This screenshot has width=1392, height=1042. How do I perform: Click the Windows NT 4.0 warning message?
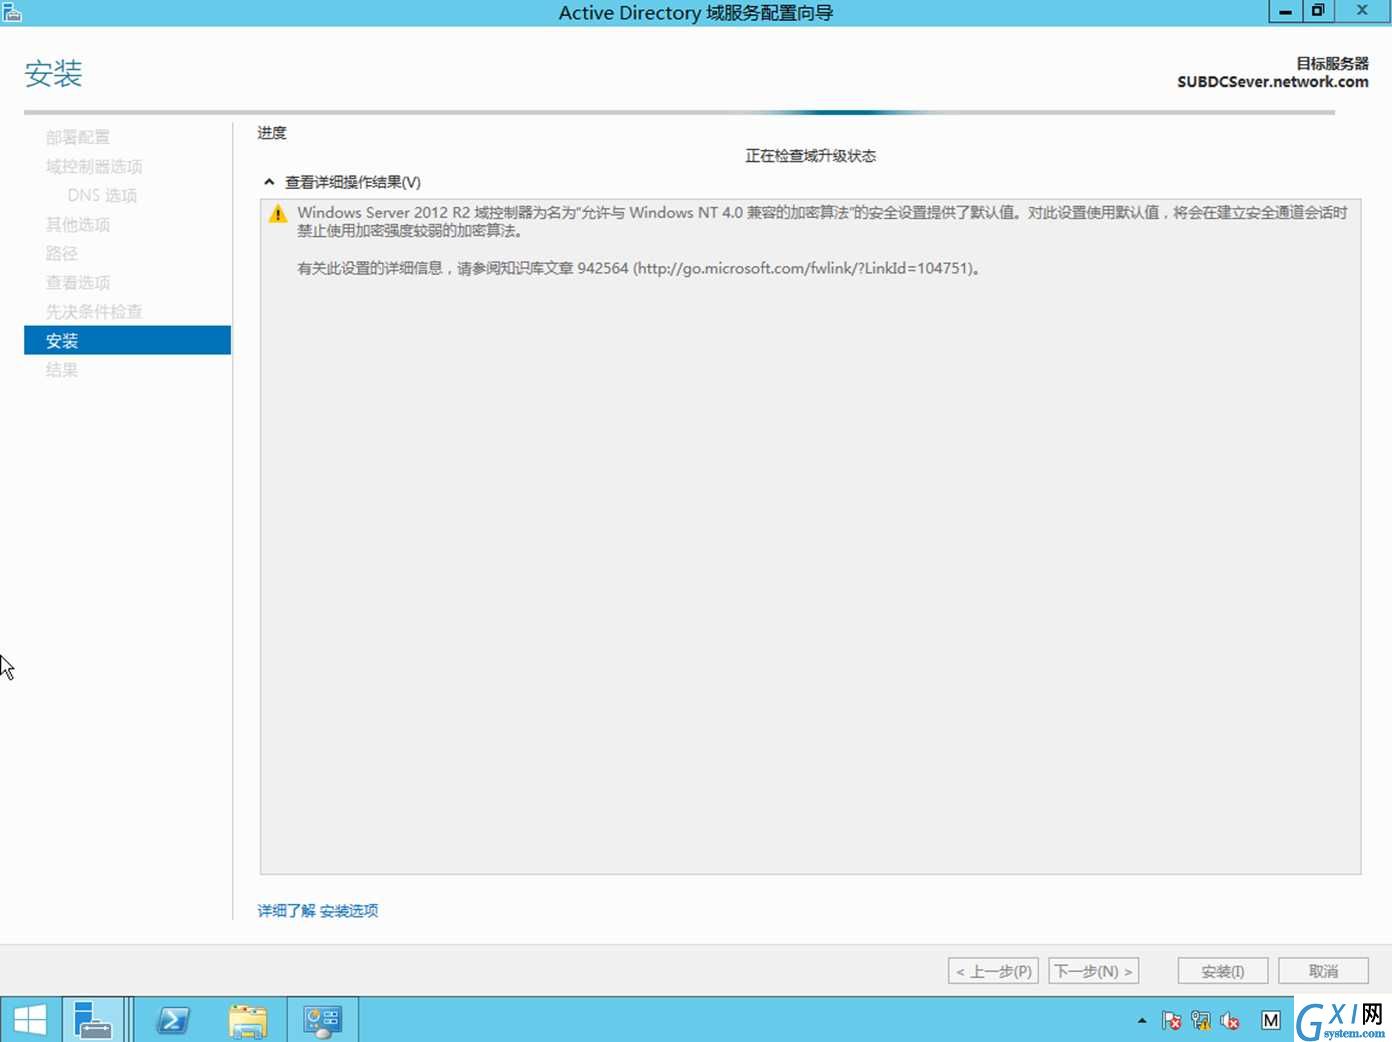tap(822, 221)
